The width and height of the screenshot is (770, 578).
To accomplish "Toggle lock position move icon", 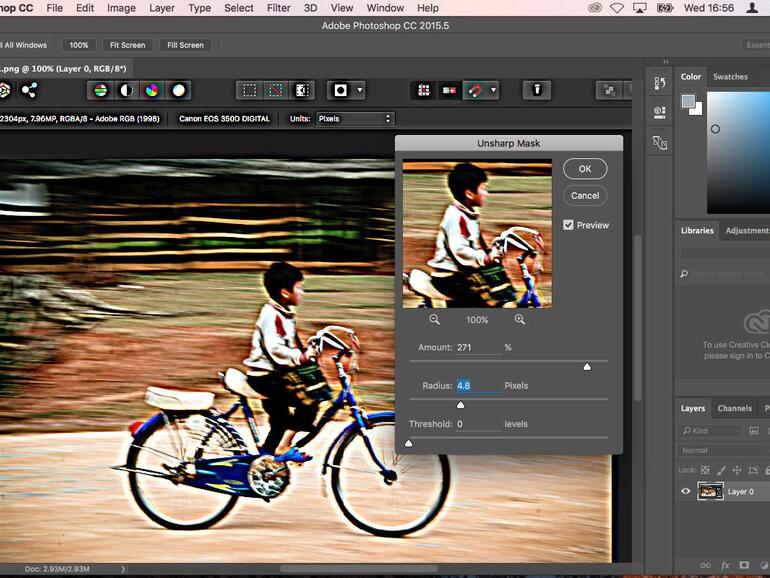I will (x=737, y=470).
